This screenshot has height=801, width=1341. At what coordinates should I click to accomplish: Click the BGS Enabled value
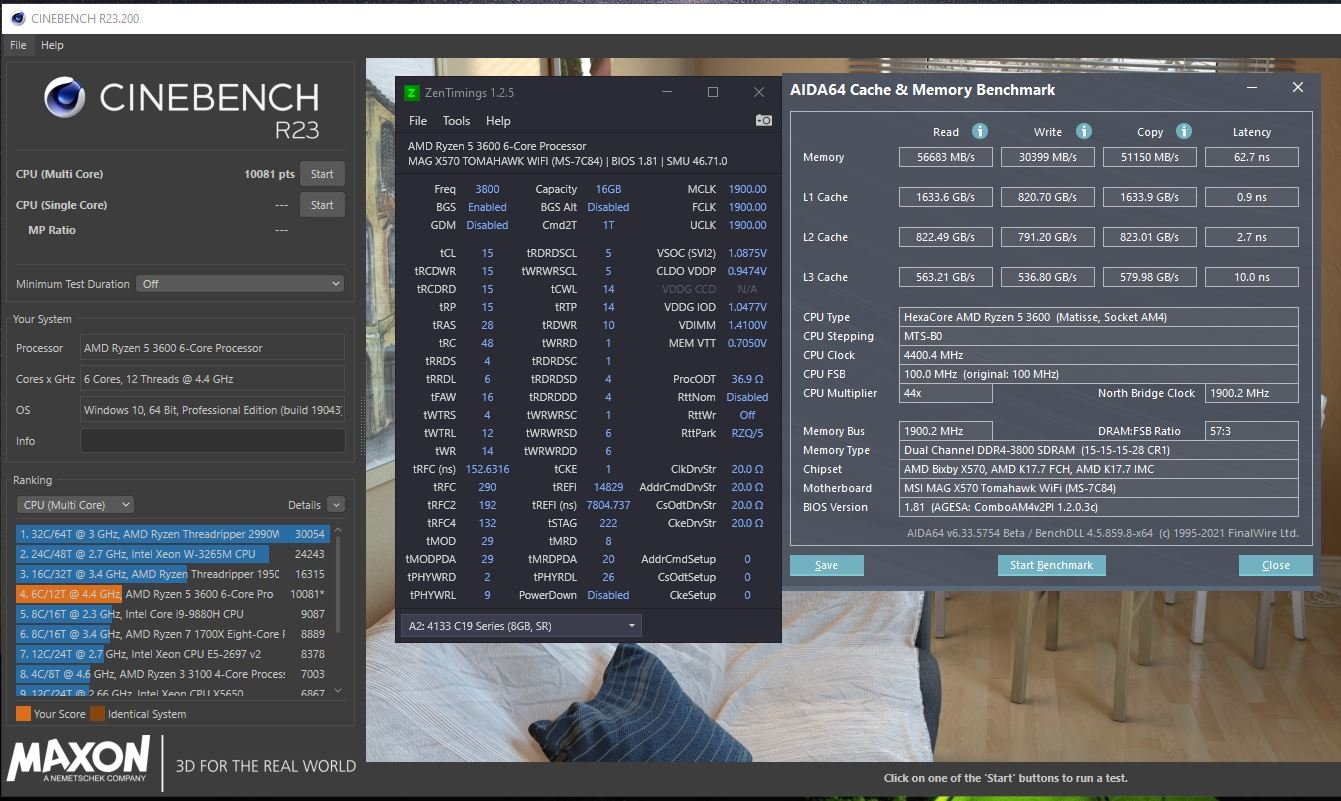pos(487,207)
